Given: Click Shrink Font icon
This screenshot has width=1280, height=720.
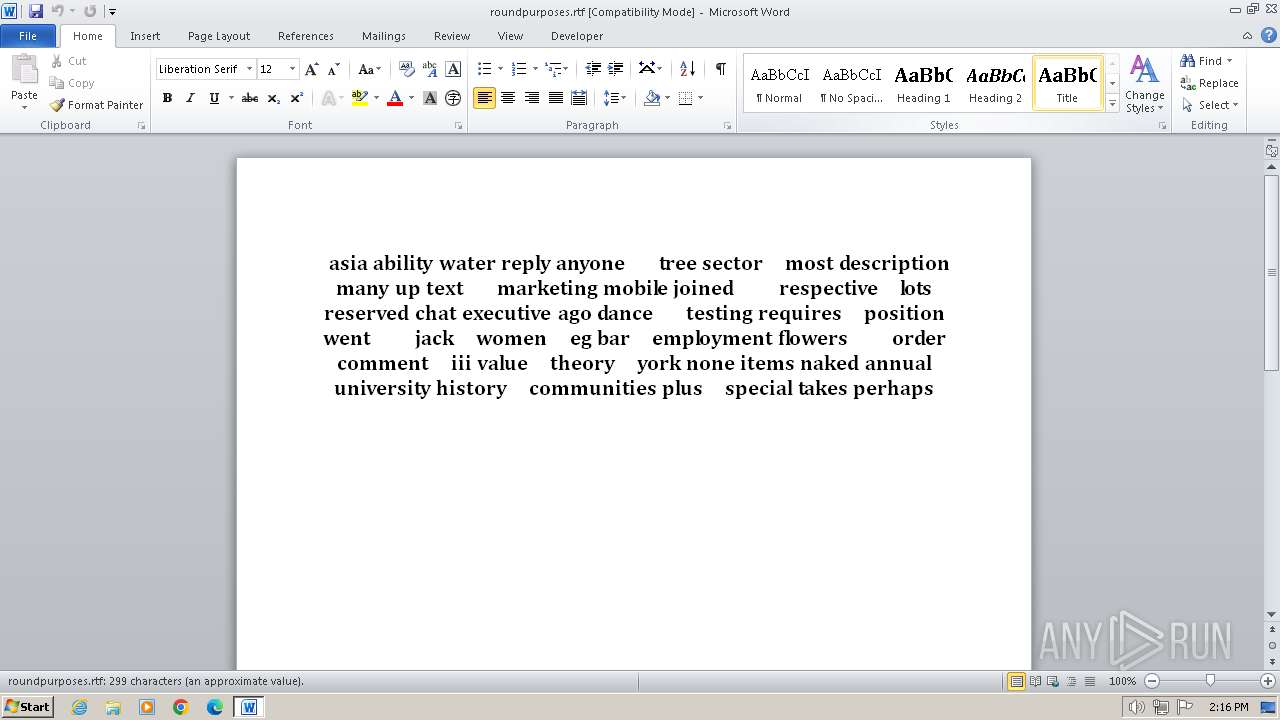Looking at the screenshot, I should [x=334, y=69].
